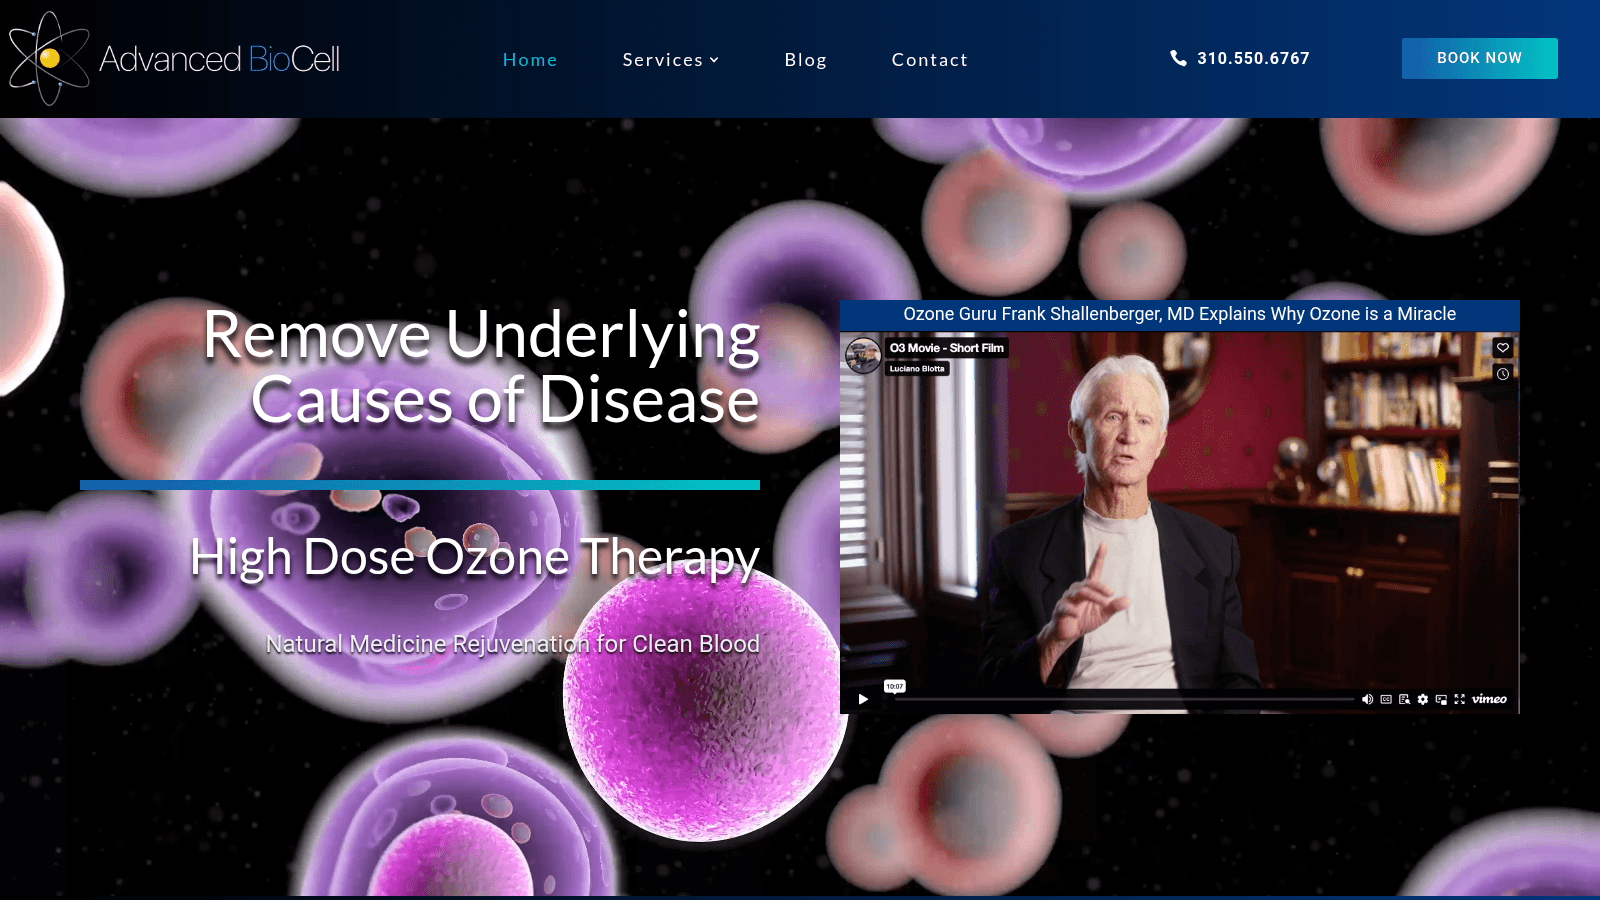Open video settings gear
Image resolution: width=1600 pixels, height=900 pixels.
tap(1423, 699)
